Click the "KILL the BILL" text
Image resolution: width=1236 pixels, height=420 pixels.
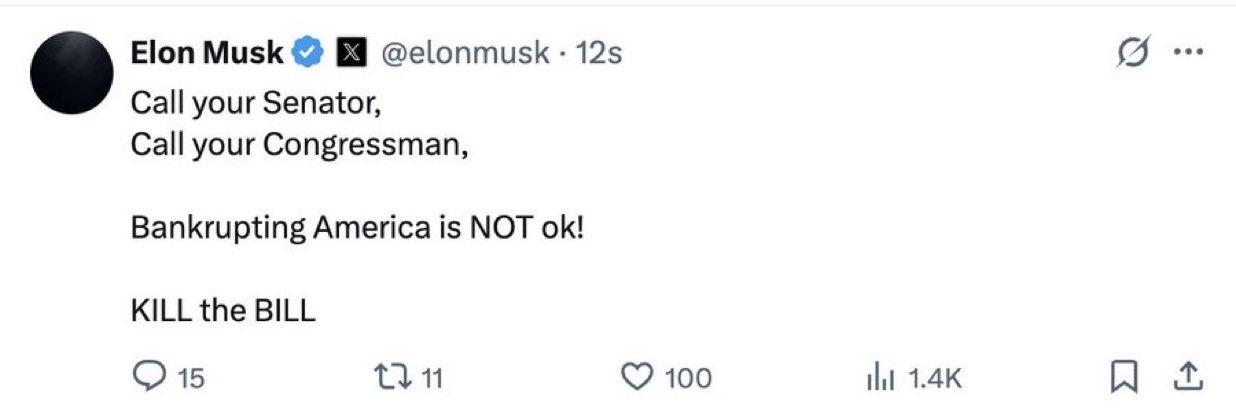point(223,311)
